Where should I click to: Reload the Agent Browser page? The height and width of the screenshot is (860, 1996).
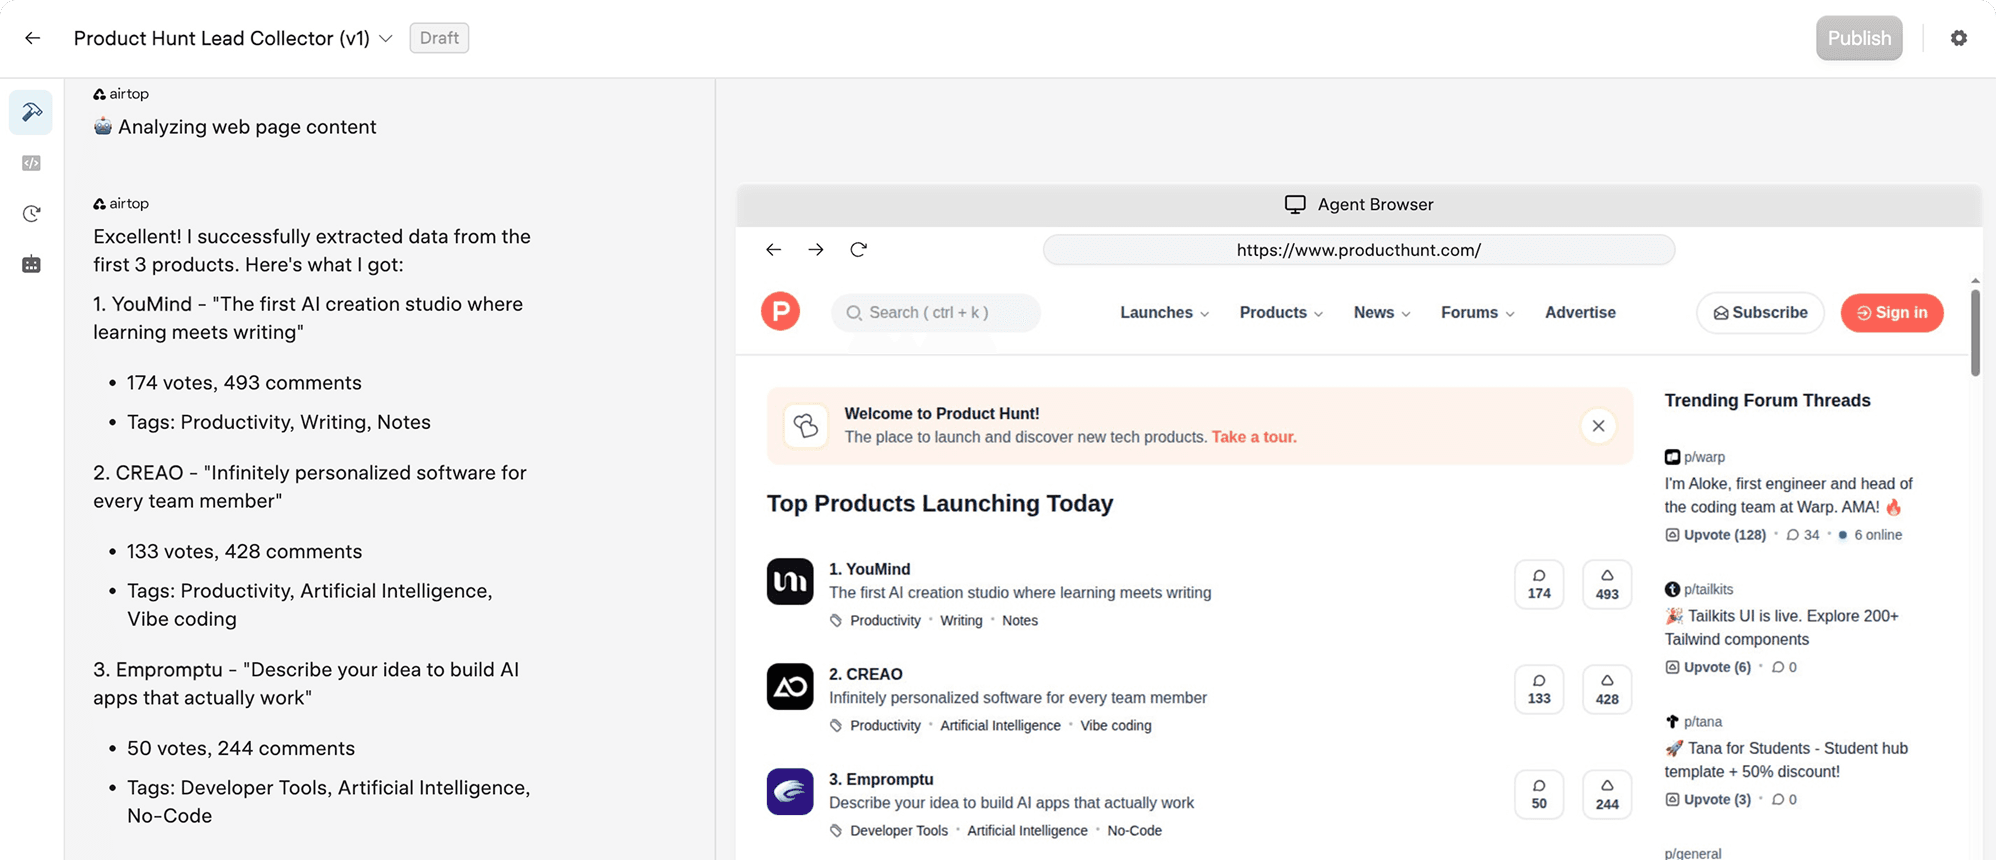pyautogui.click(x=858, y=249)
